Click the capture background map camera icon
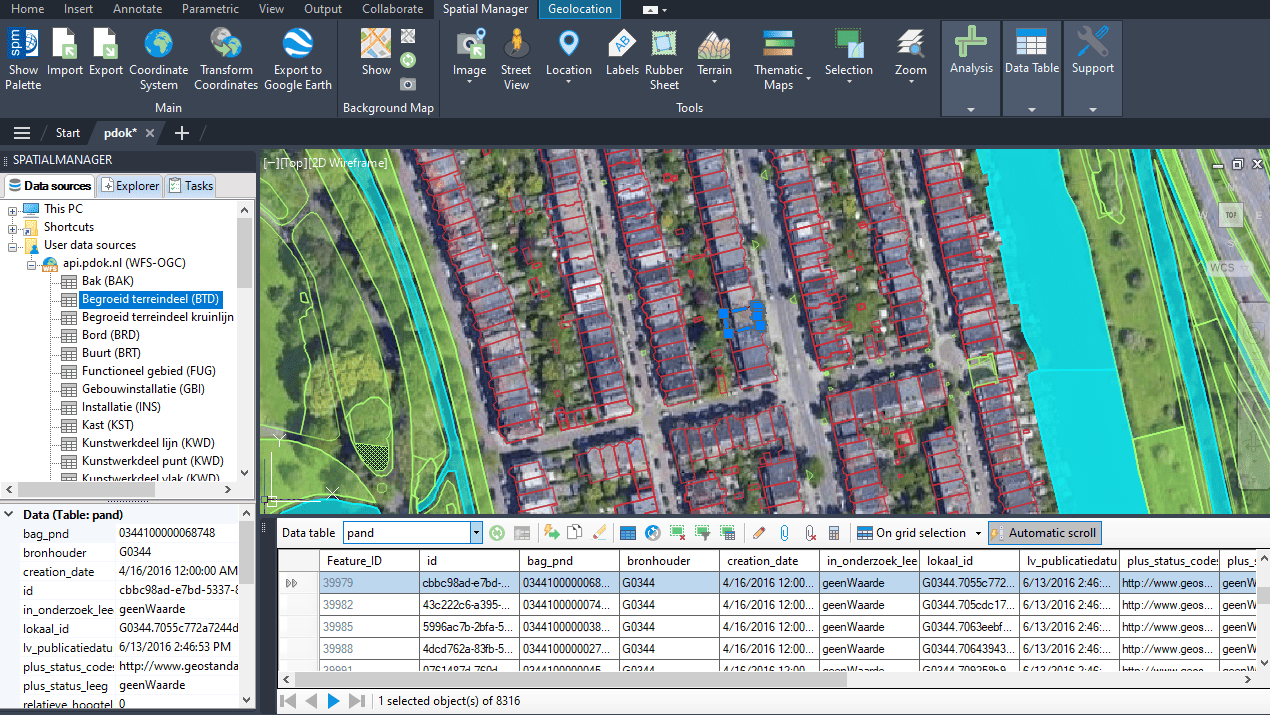The width and height of the screenshot is (1270, 715). [408, 84]
